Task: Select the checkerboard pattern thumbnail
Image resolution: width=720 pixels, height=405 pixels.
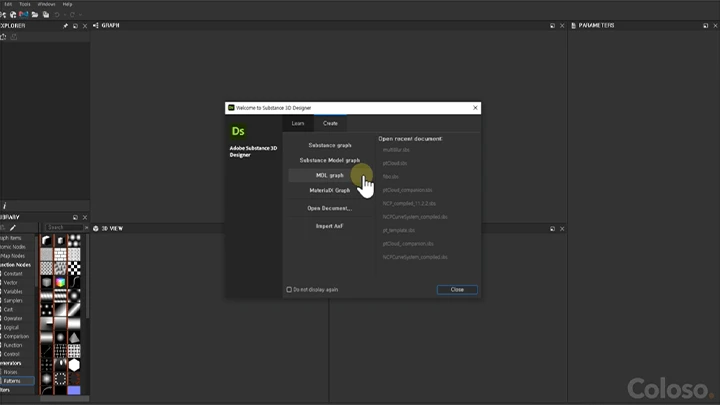Action: tap(74, 268)
